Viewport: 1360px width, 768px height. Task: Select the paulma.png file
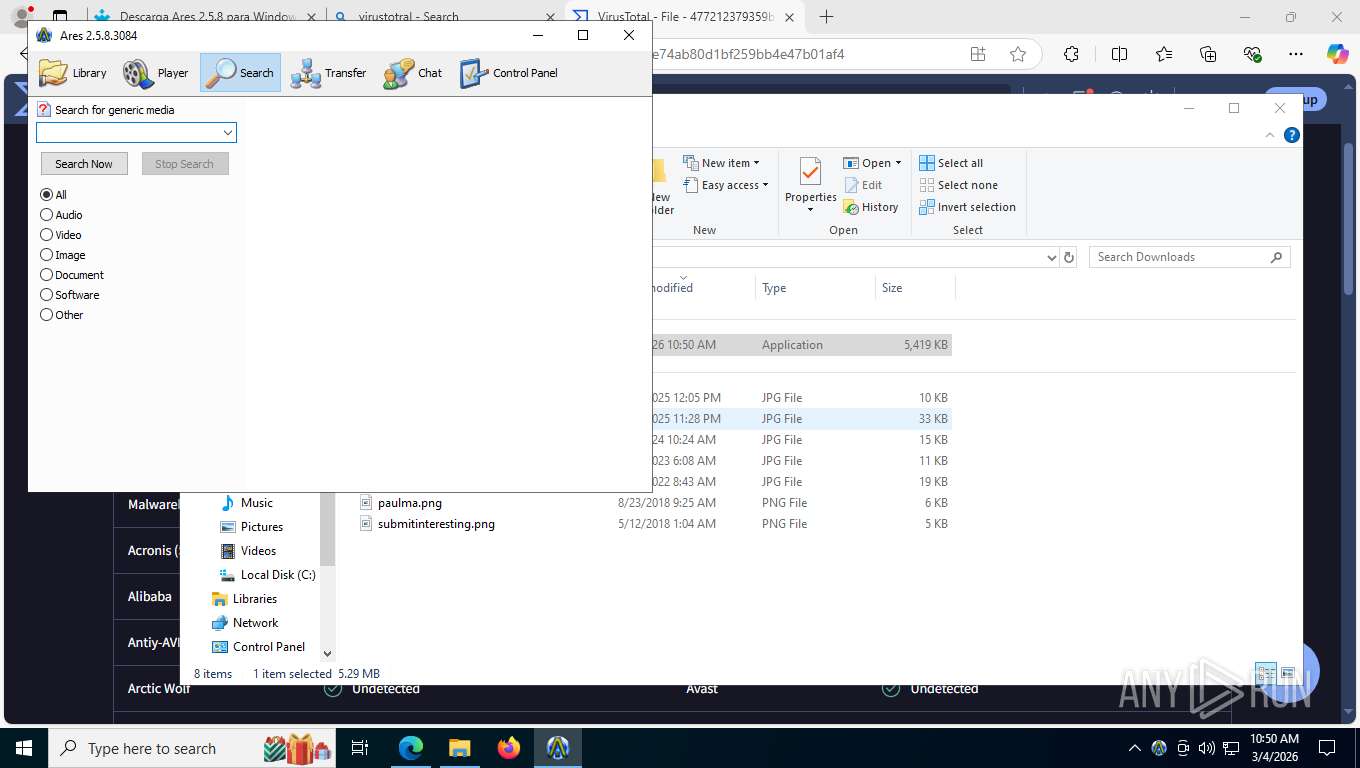tap(410, 503)
